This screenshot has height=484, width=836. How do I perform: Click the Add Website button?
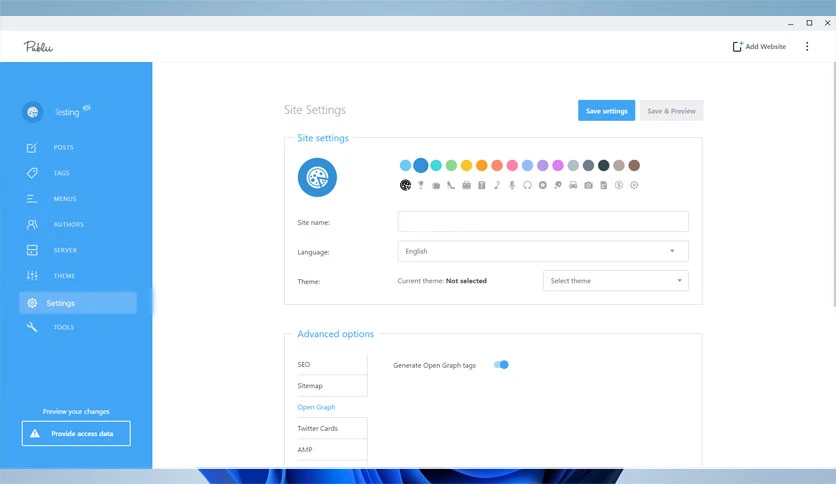(759, 46)
